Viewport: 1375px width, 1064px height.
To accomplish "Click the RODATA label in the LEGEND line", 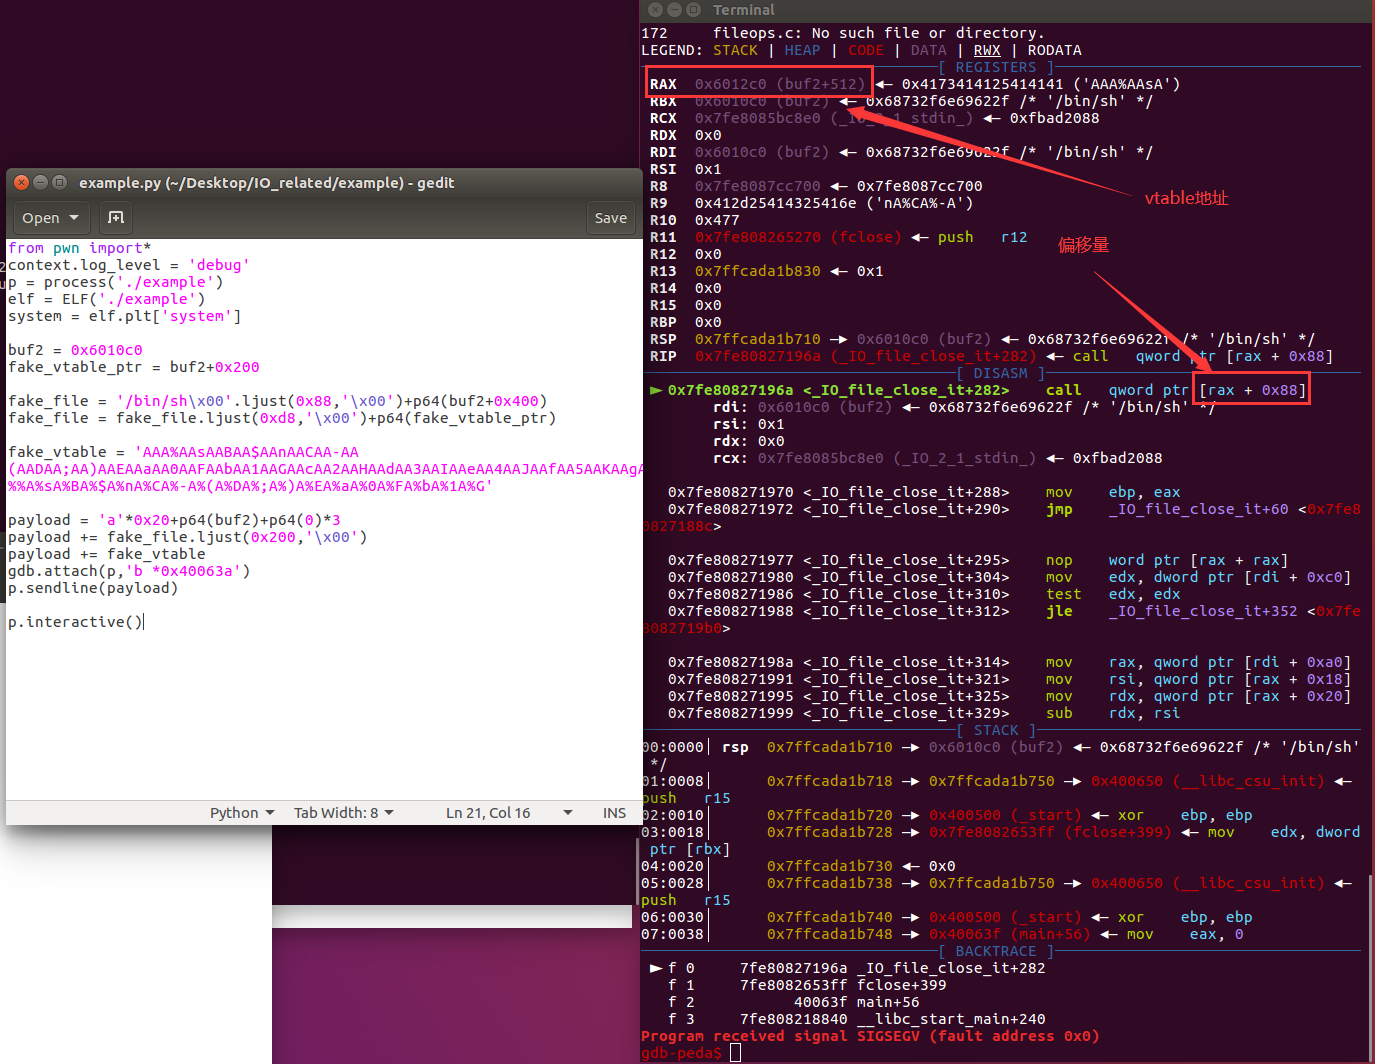I will pyautogui.click(x=1054, y=50).
